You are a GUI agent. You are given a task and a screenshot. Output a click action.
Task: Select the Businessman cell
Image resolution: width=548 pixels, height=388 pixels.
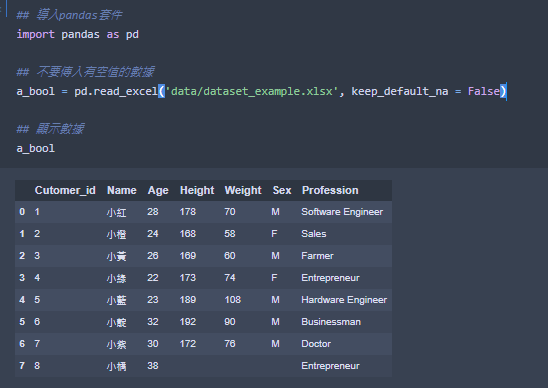tap(331, 322)
